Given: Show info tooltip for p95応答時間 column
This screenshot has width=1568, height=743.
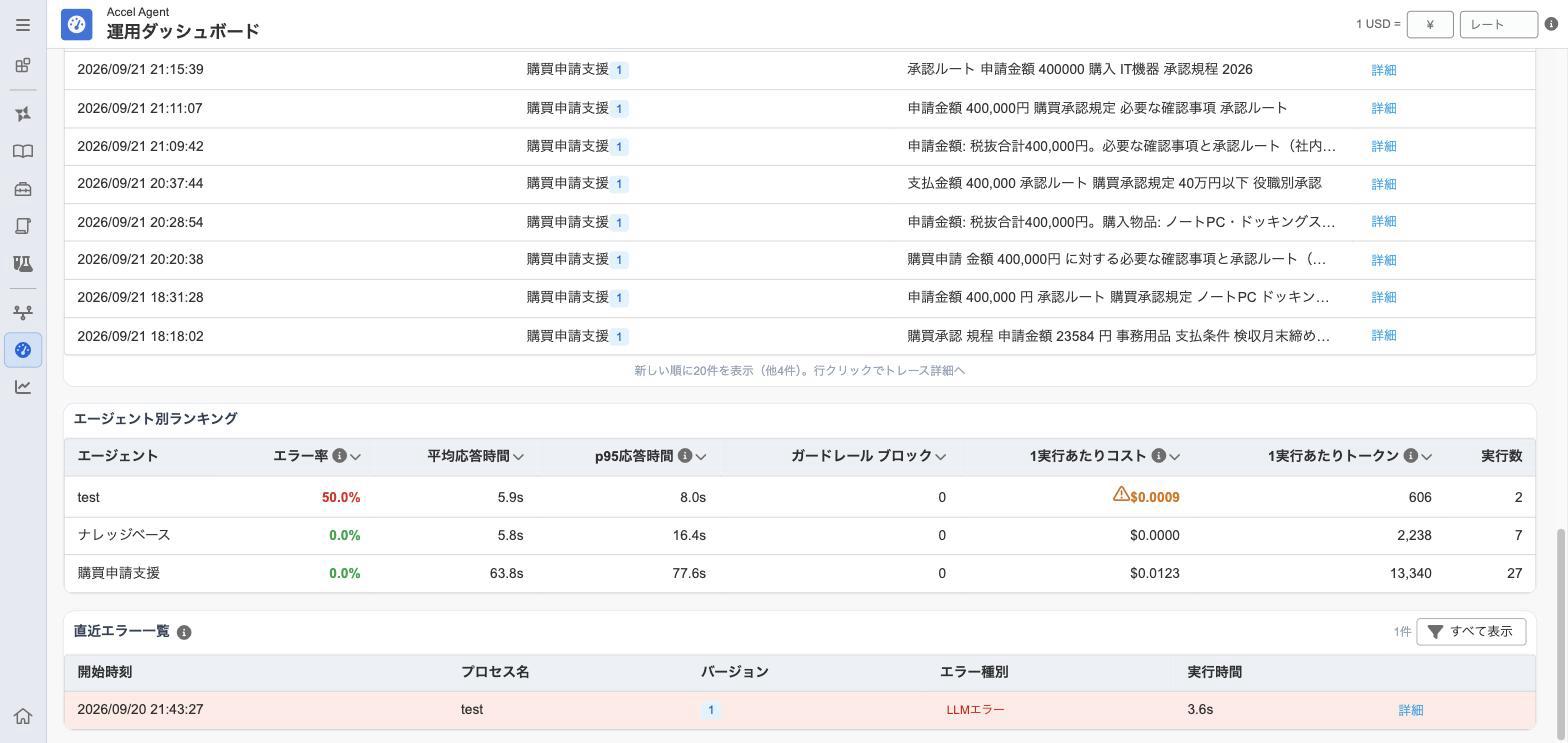Looking at the screenshot, I should 685,456.
